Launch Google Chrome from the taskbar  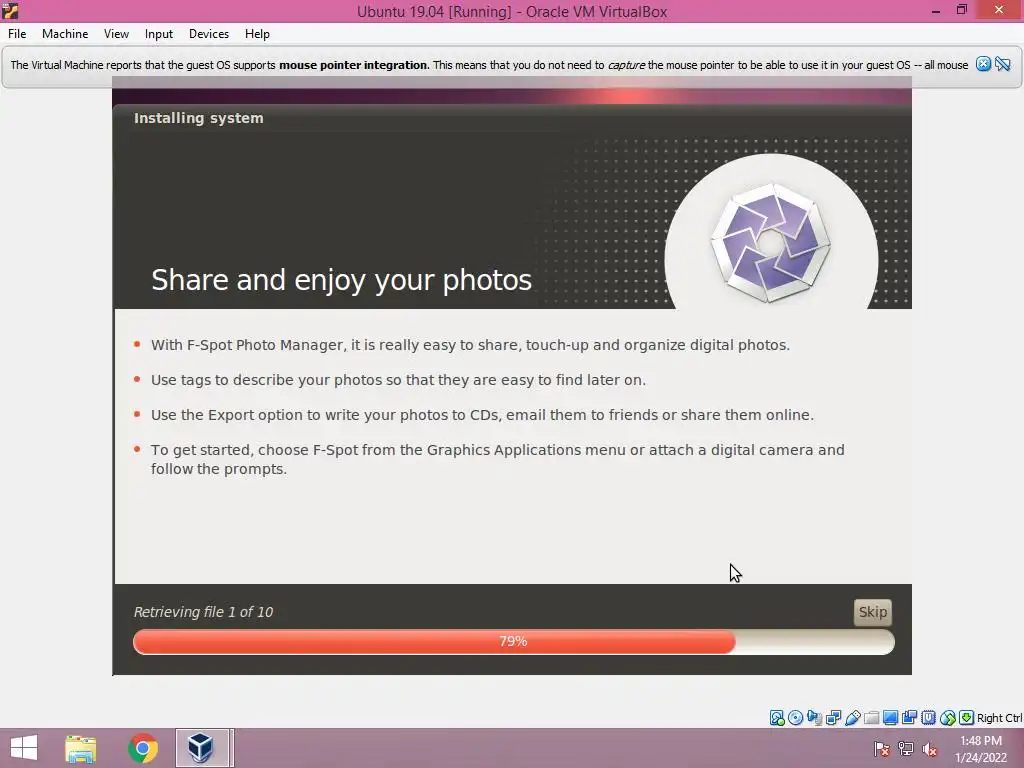pyautogui.click(x=143, y=748)
